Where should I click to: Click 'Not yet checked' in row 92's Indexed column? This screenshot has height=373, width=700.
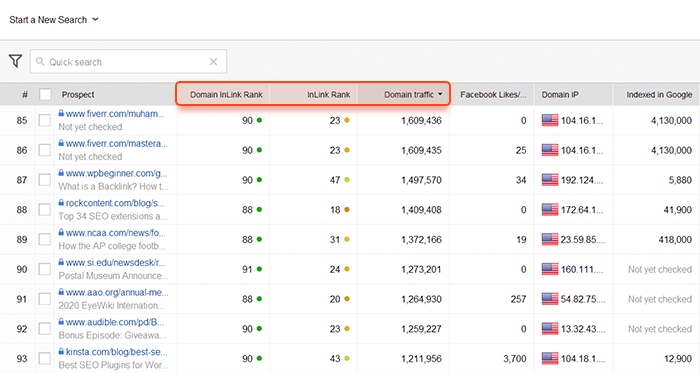tap(660, 329)
